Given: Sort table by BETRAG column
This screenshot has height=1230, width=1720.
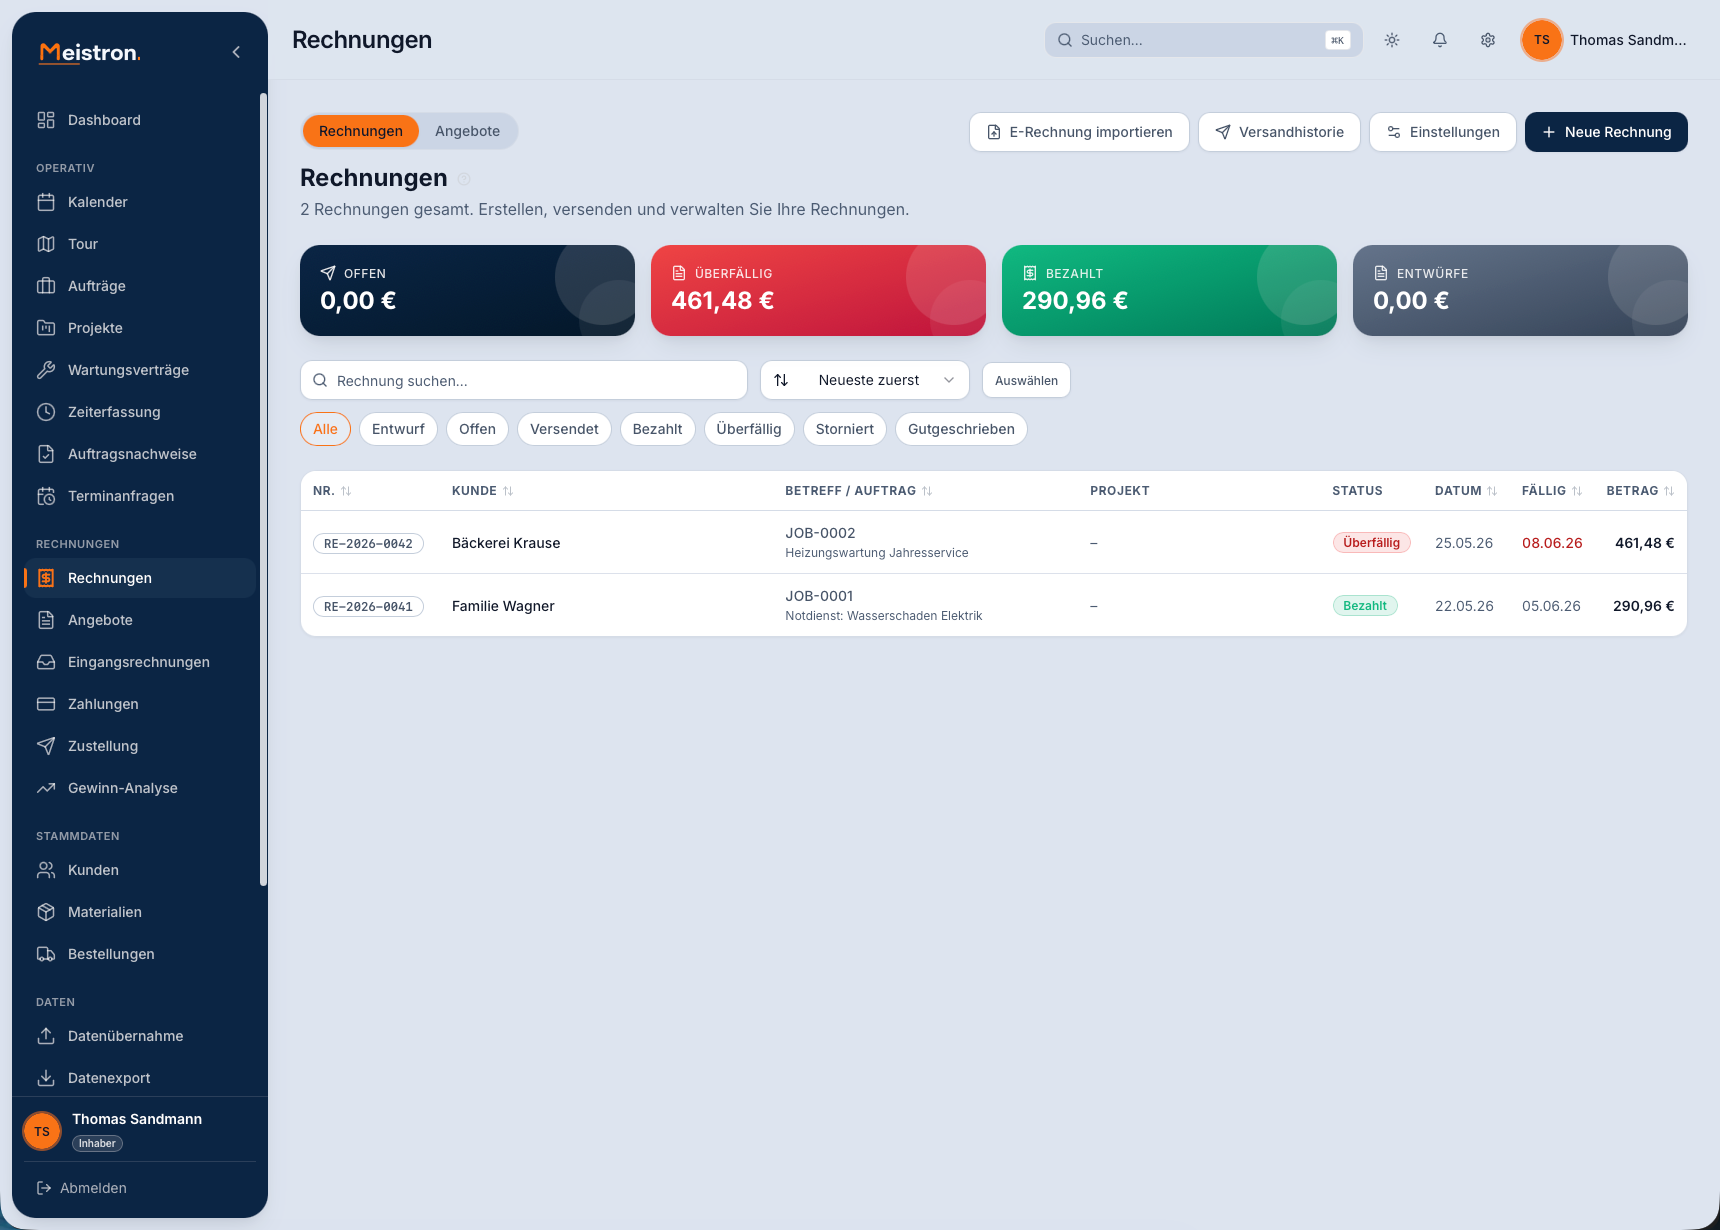Looking at the screenshot, I should point(1640,491).
